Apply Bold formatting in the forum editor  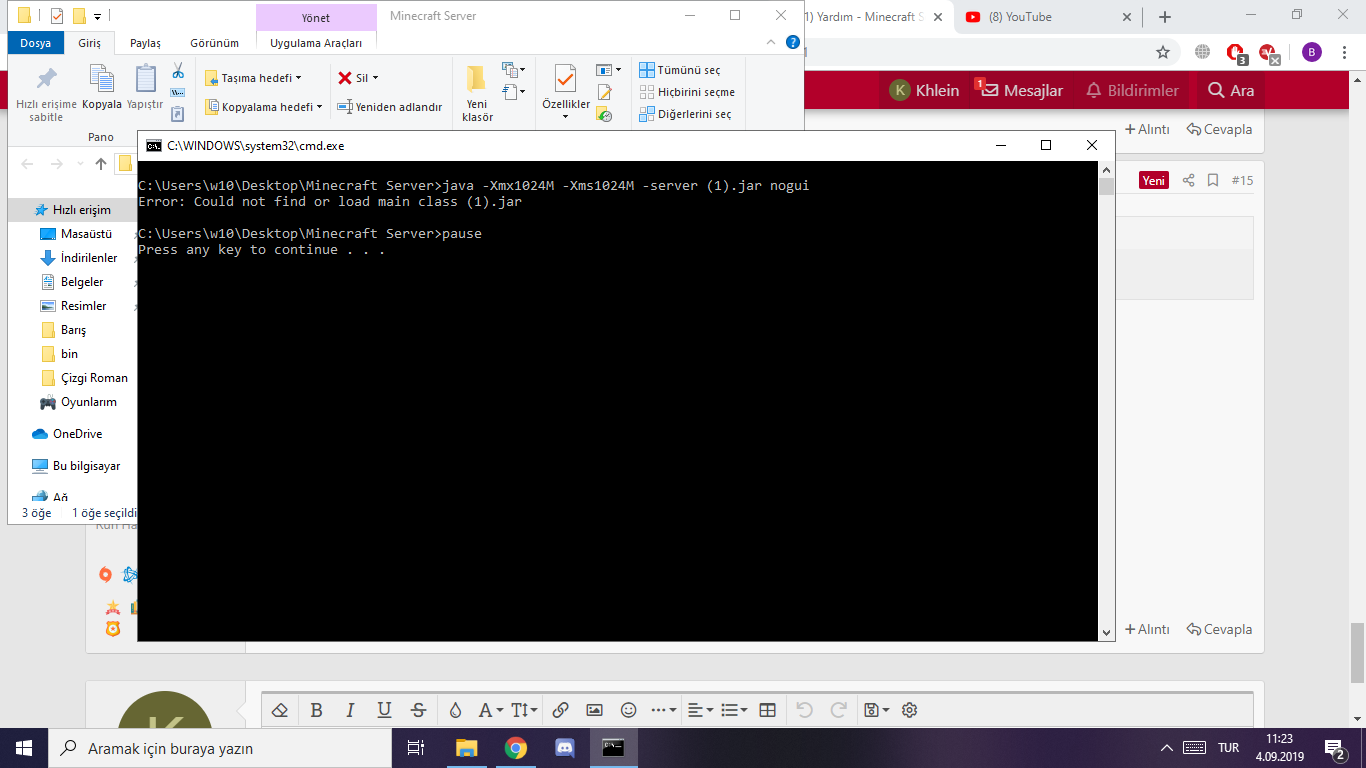coord(316,710)
